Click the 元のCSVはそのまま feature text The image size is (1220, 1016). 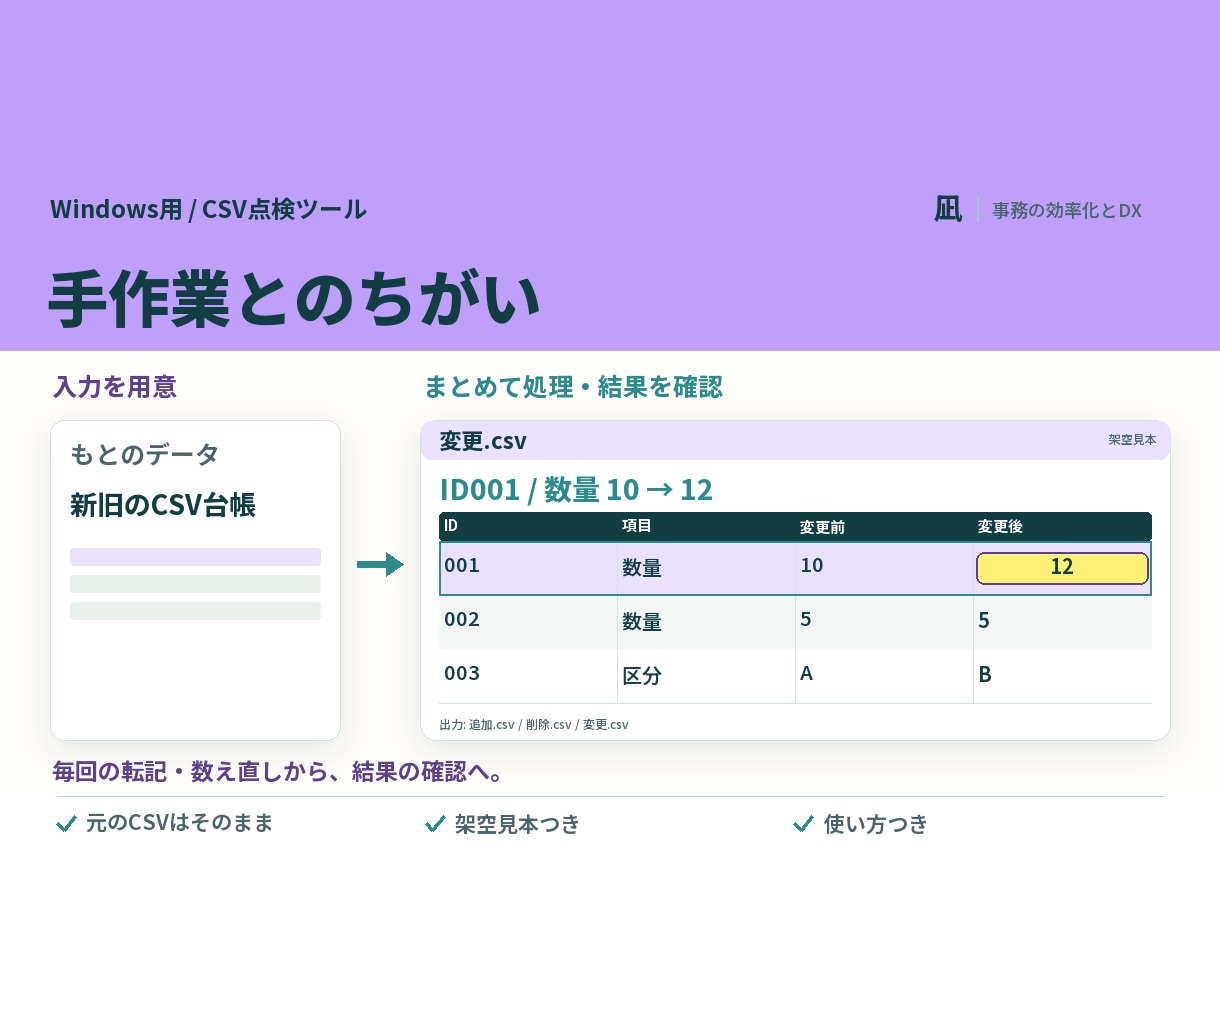click(x=179, y=823)
